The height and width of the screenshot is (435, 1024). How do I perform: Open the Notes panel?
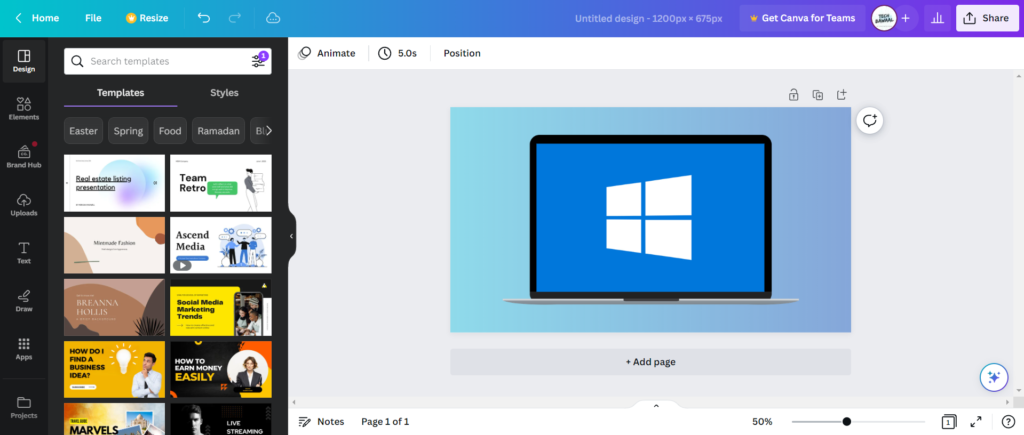pyautogui.click(x=321, y=422)
